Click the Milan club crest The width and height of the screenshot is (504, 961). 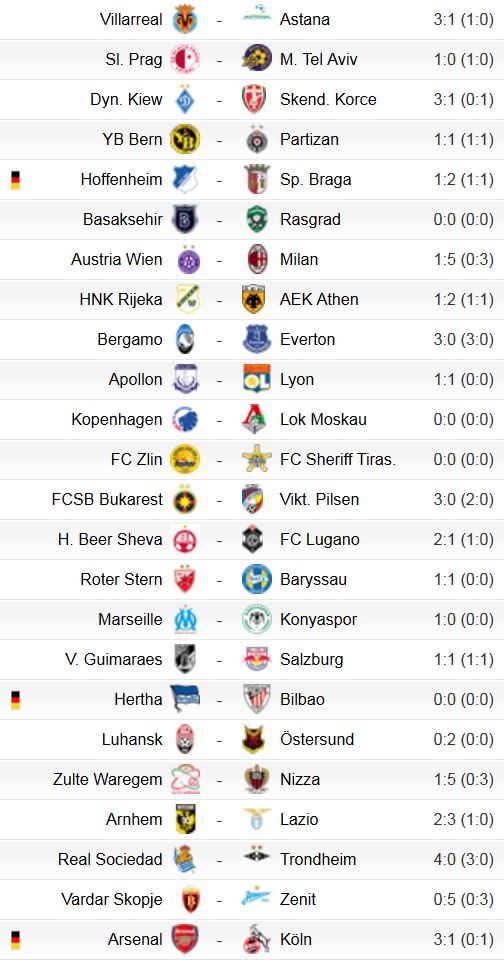coord(258,259)
